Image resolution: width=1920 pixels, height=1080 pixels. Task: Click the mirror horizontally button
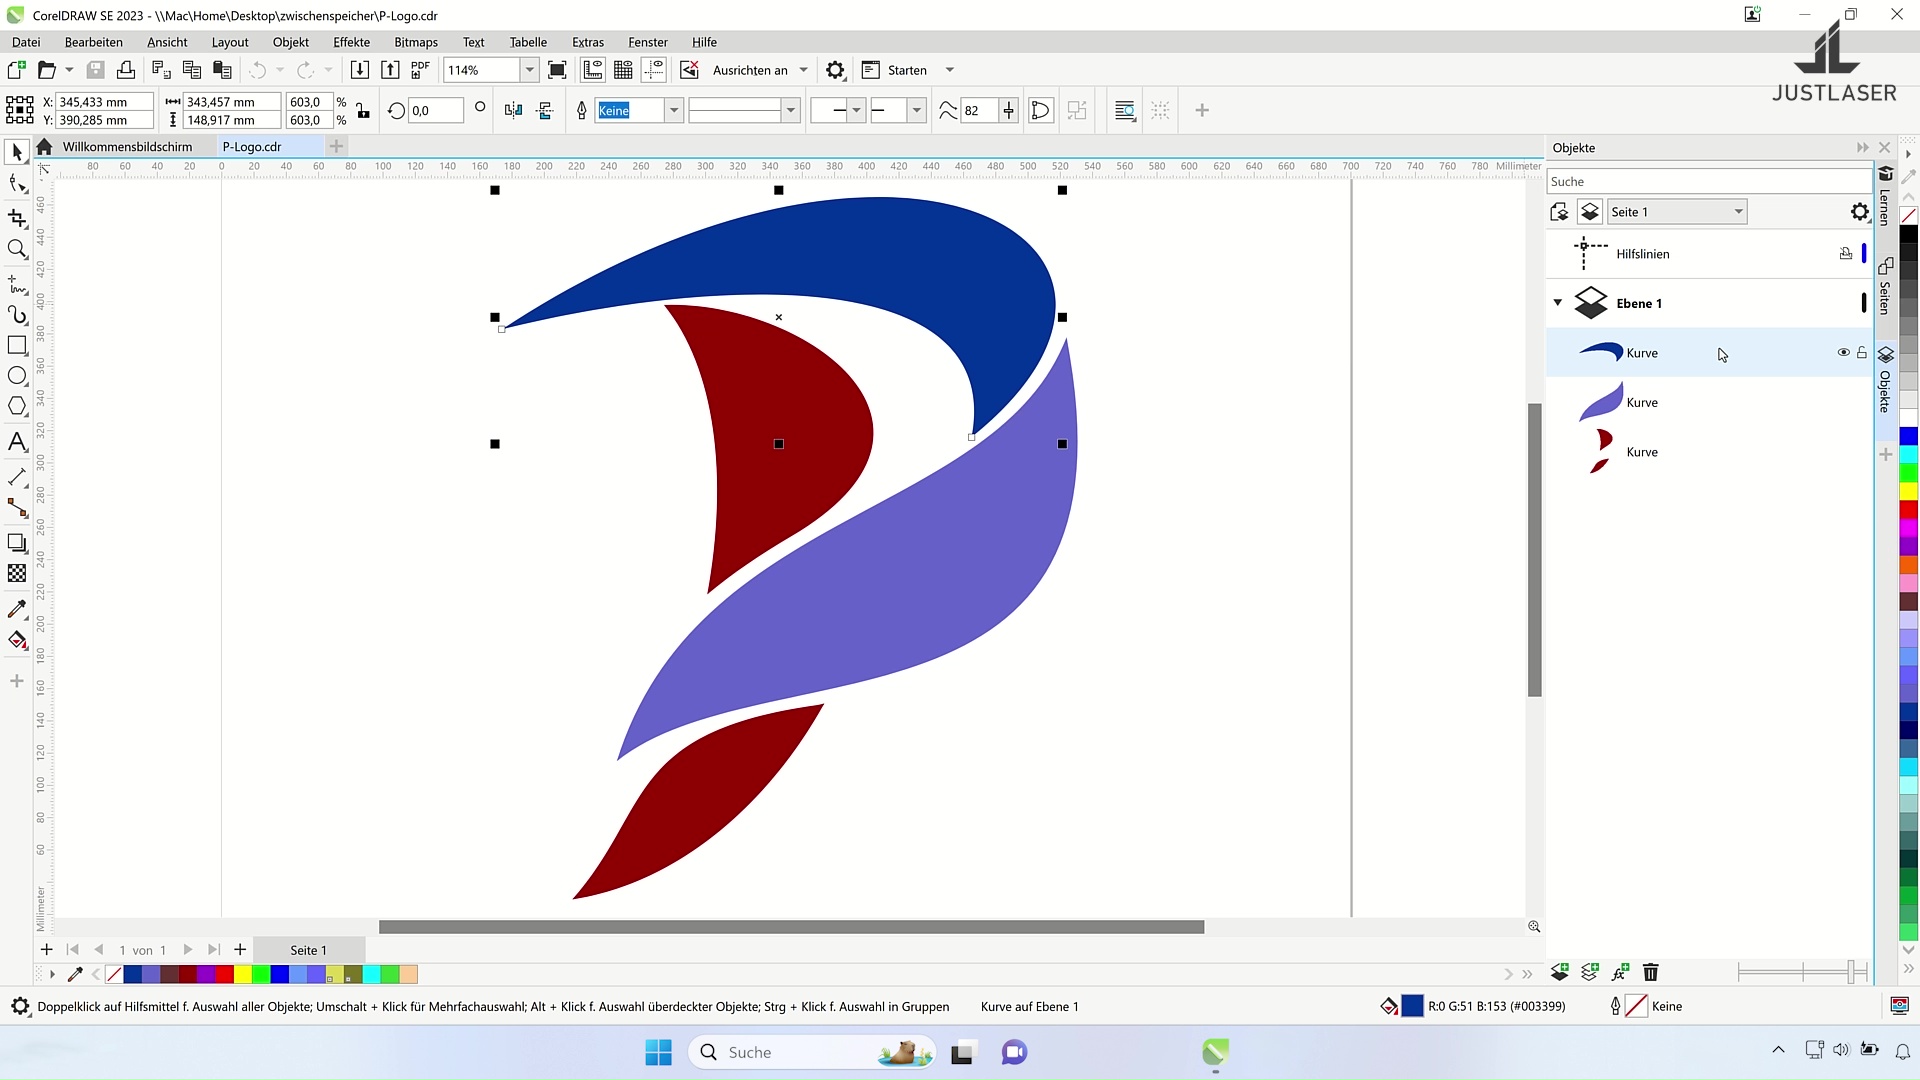click(513, 111)
